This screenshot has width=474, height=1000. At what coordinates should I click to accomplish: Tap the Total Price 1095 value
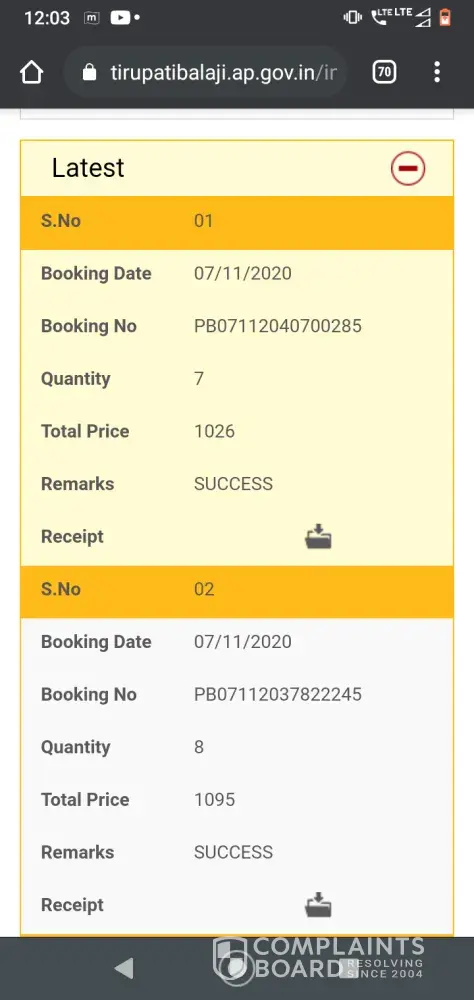point(214,800)
